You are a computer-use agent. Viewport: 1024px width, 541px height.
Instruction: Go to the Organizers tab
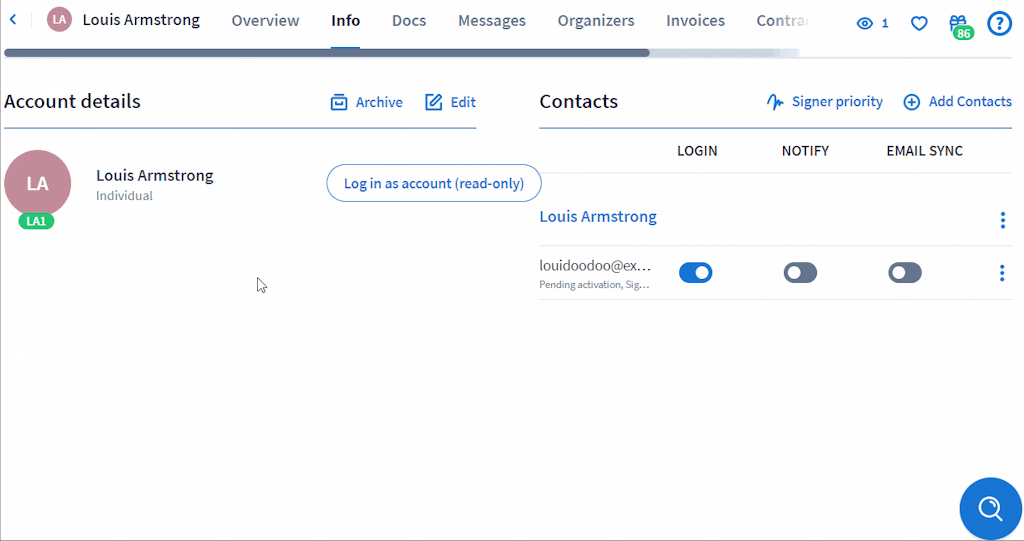pos(596,20)
